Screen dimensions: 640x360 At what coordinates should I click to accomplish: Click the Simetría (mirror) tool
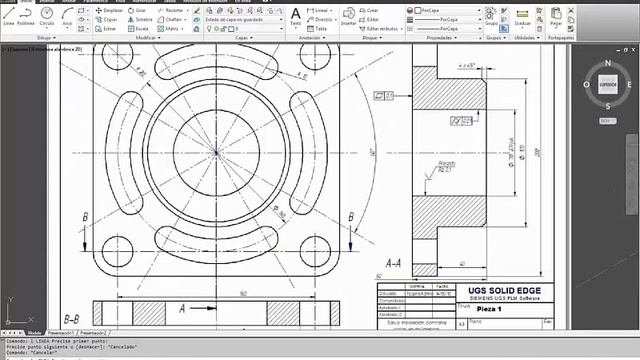pos(140,20)
